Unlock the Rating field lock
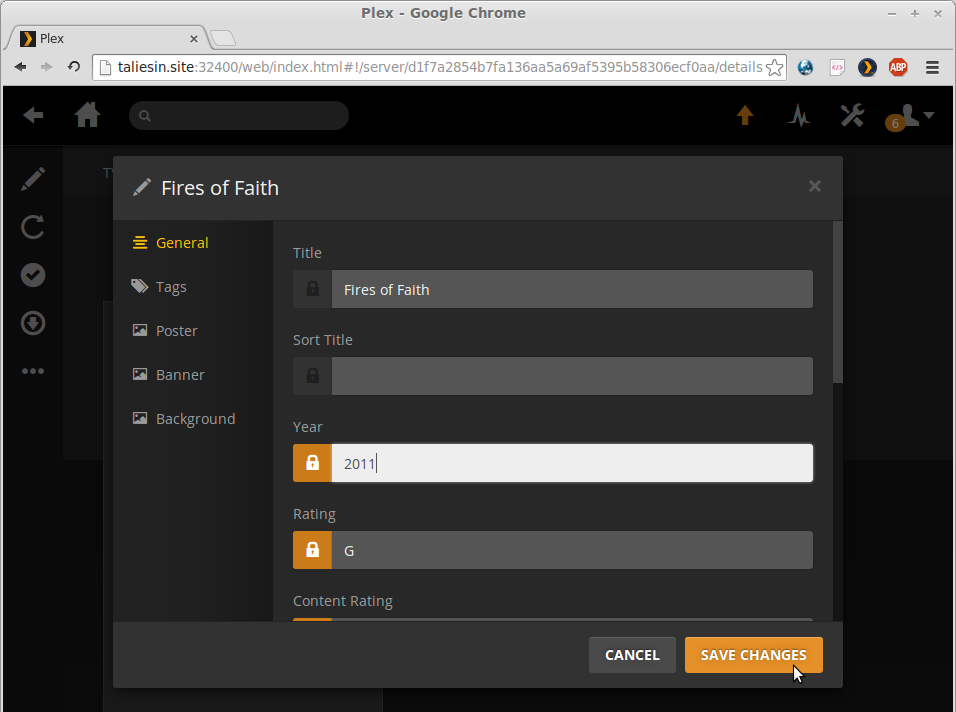Image resolution: width=956 pixels, height=712 pixels. pyautogui.click(x=312, y=550)
